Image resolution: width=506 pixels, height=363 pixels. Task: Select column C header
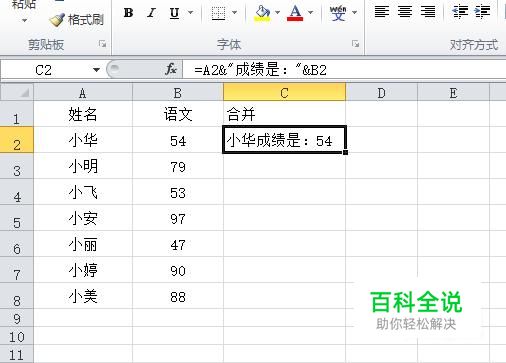[x=284, y=92]
